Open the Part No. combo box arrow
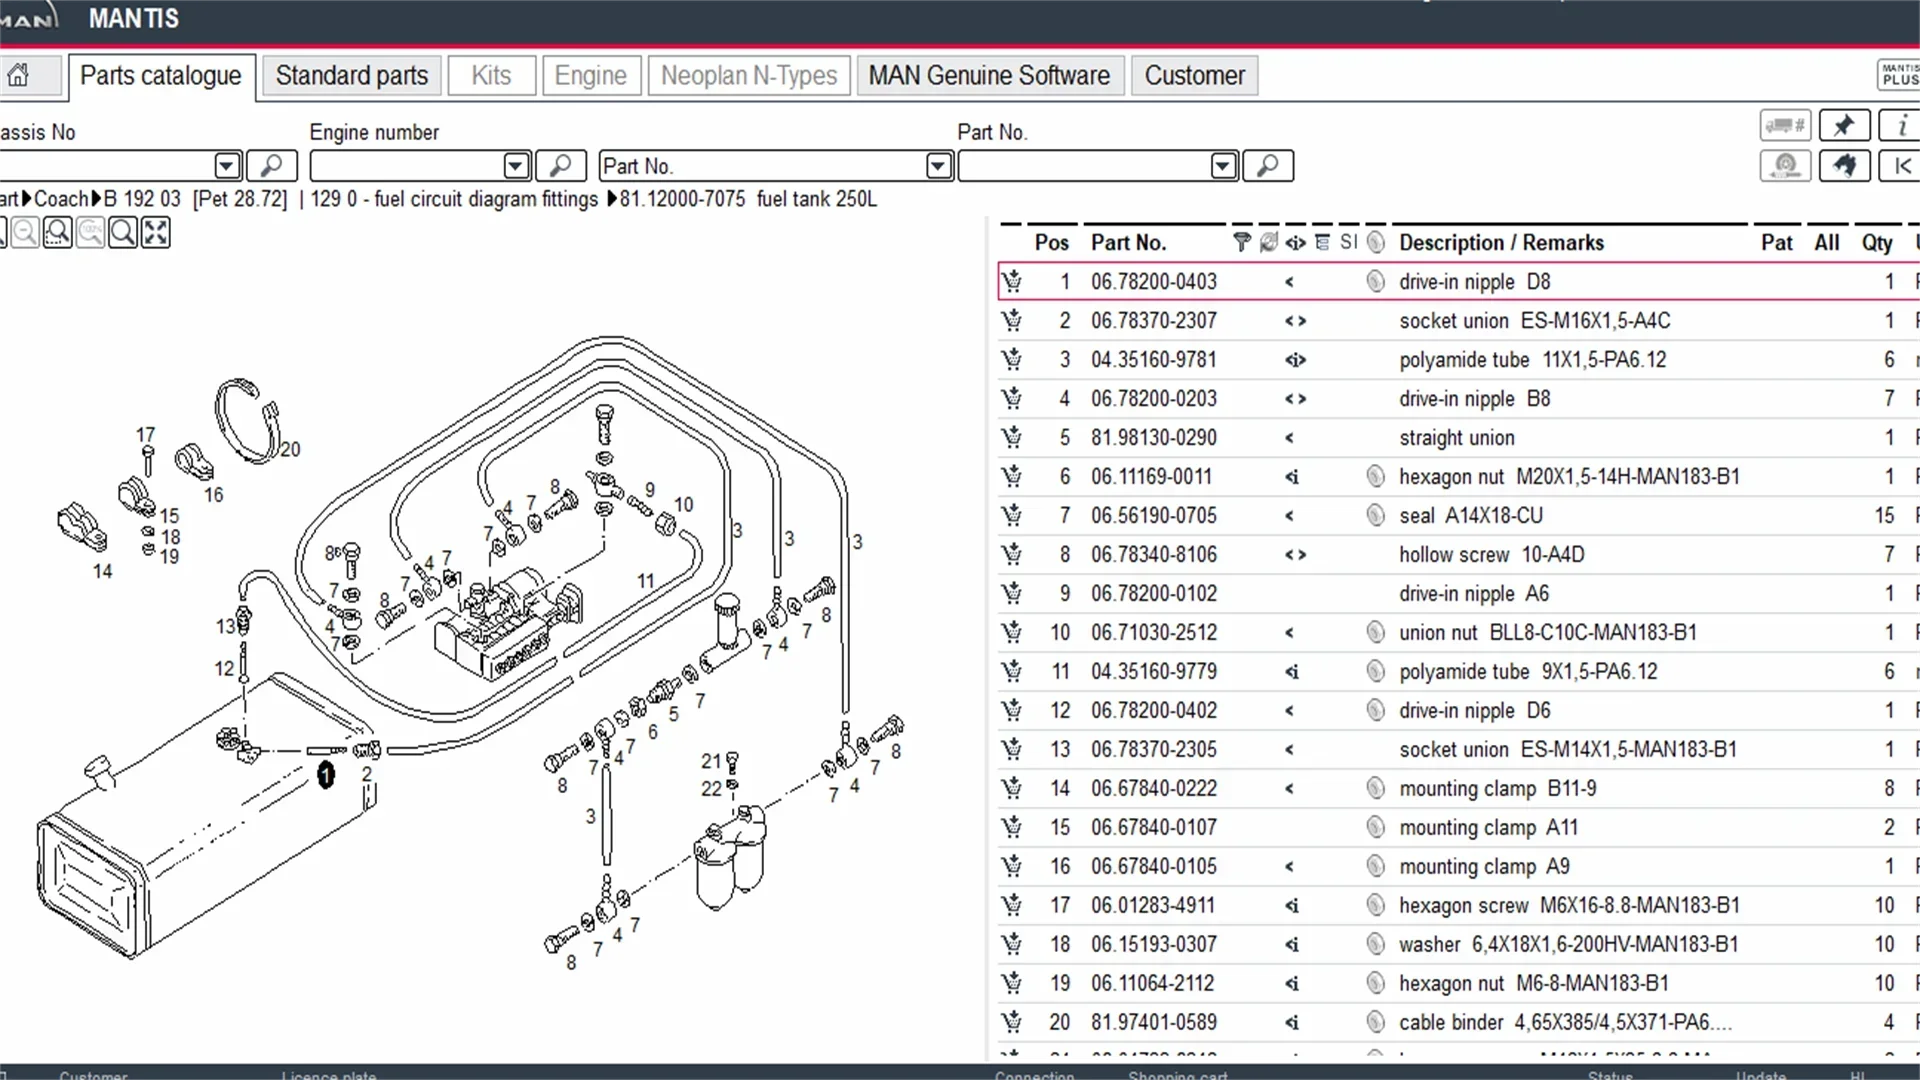The width and height of the screenshot is (1920, 1080). click(x=938, y=166)
